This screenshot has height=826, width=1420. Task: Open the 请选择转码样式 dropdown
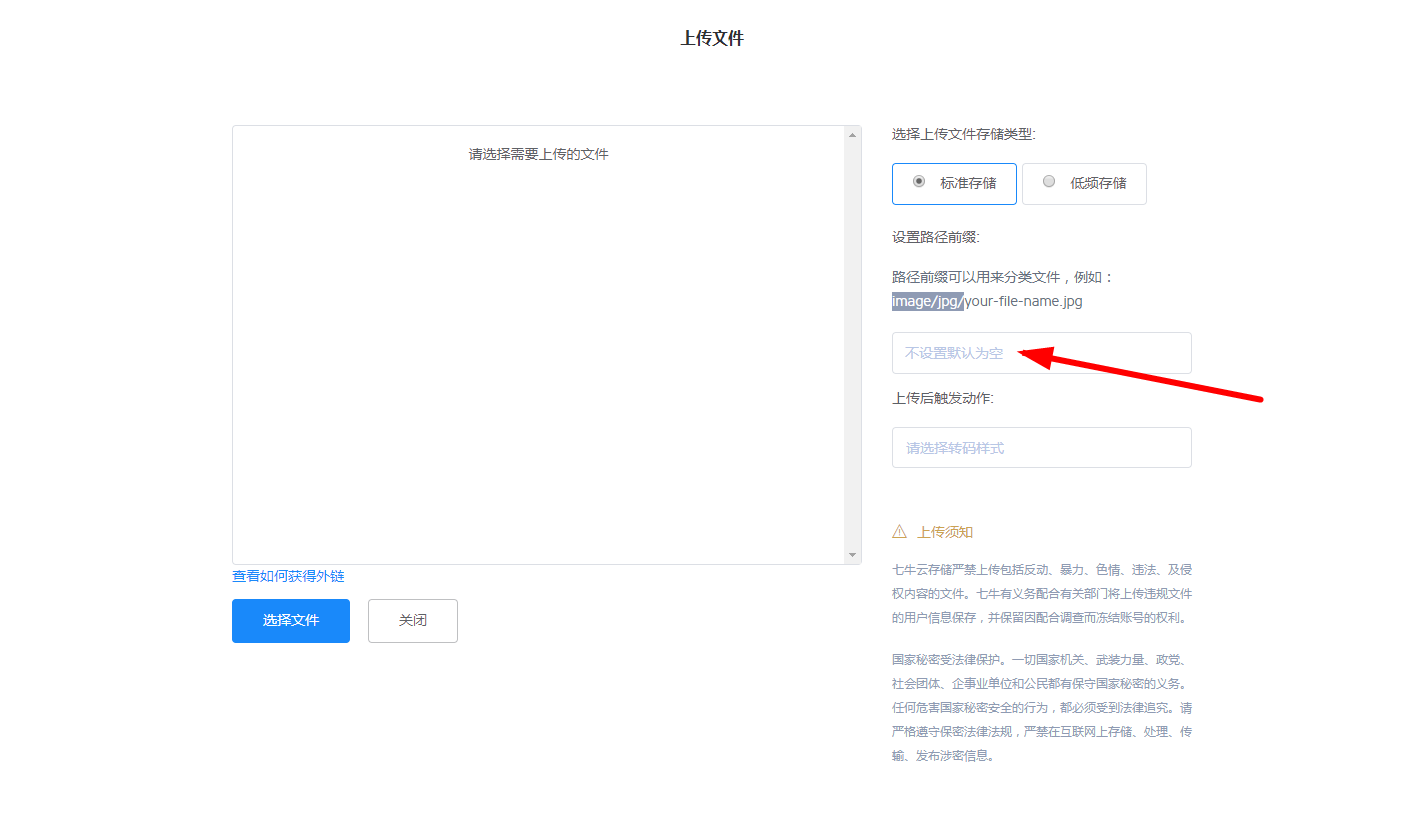point(1041,448)
